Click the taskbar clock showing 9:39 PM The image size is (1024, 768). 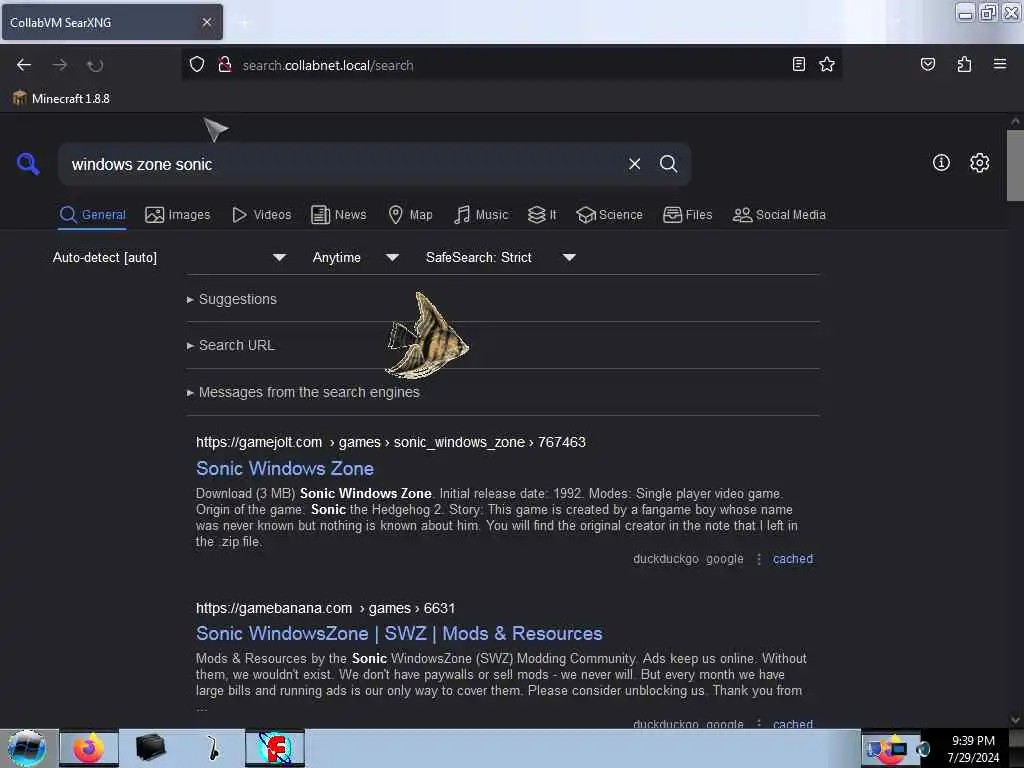[973, 749]
